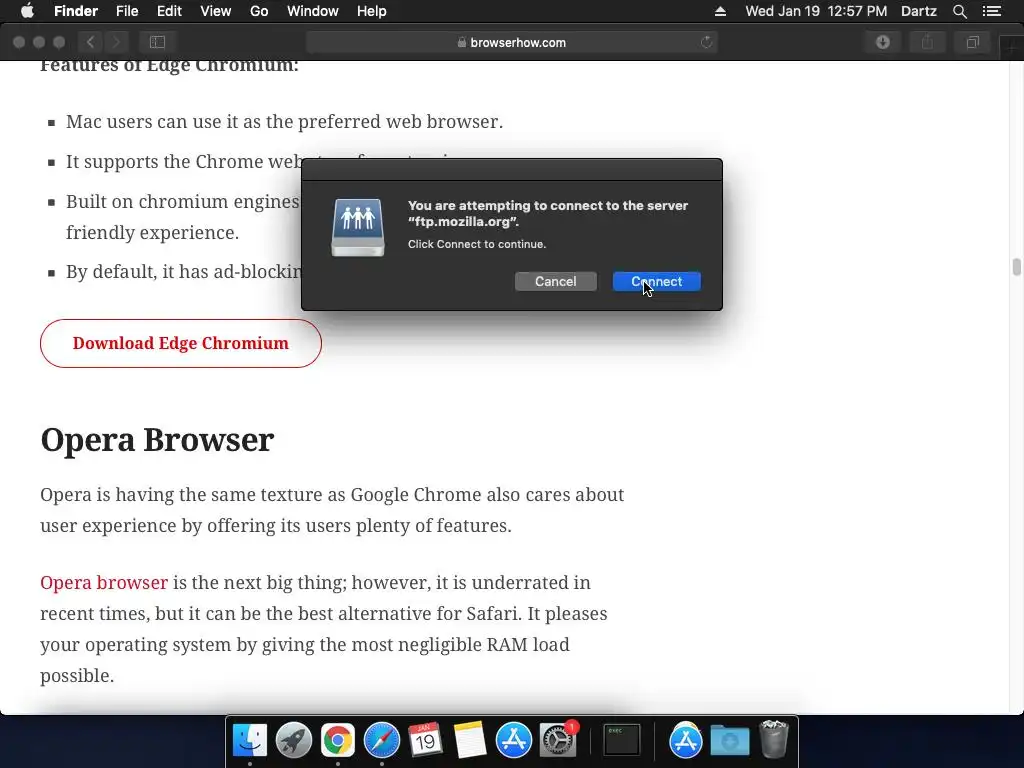The image size is (1024, 768).
Task: Open Safari compass in the Dock
Action: click(x=382, y=740)
